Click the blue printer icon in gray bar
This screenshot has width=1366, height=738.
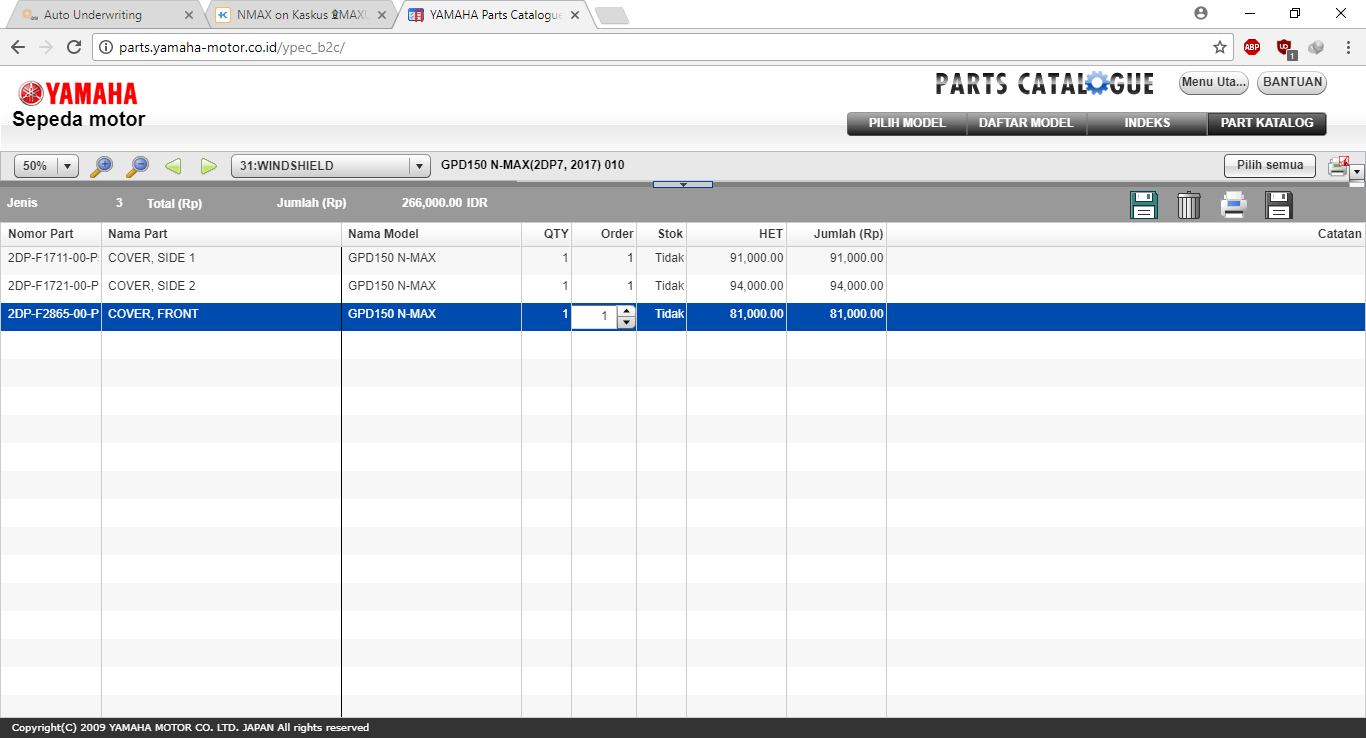(1234, 205)
